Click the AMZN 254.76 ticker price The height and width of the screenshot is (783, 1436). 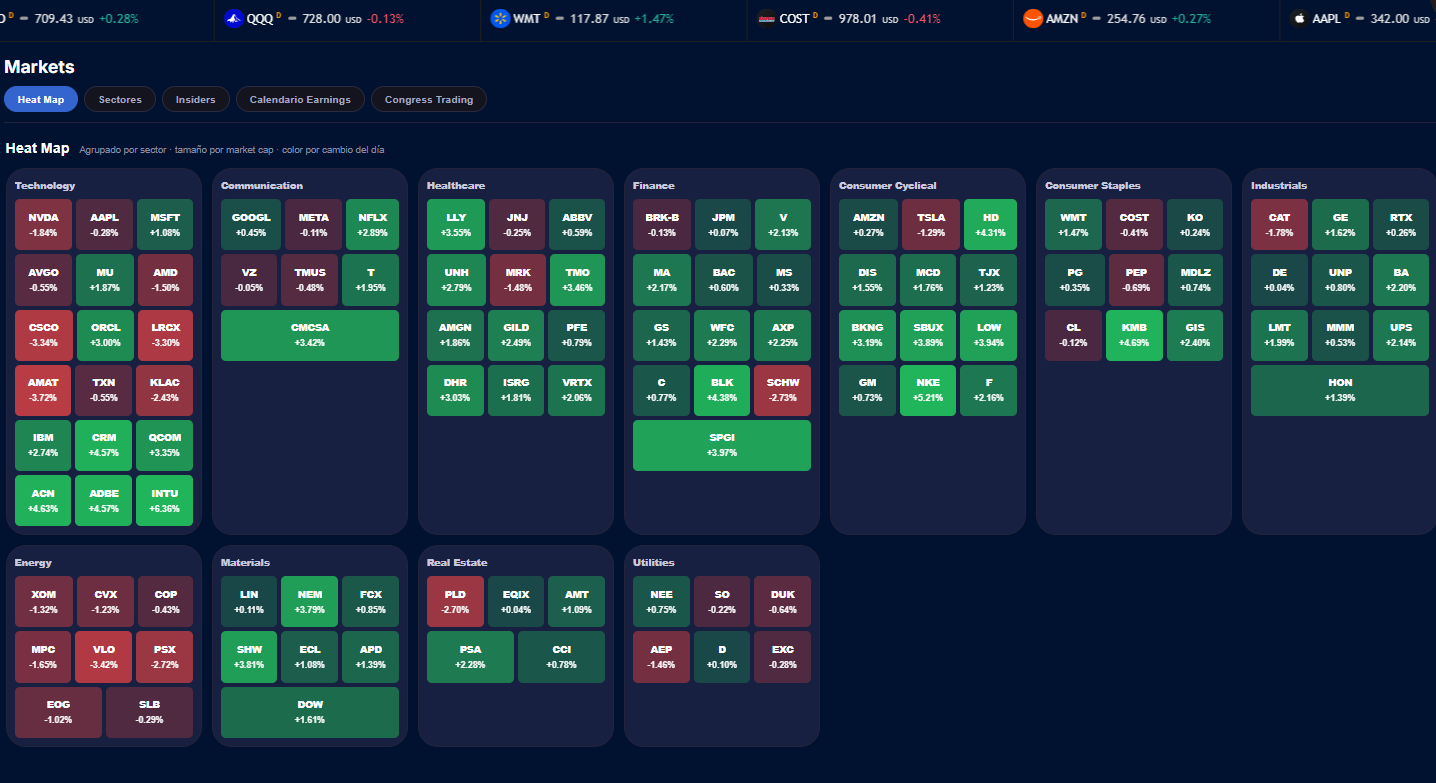click(1124, 18)
